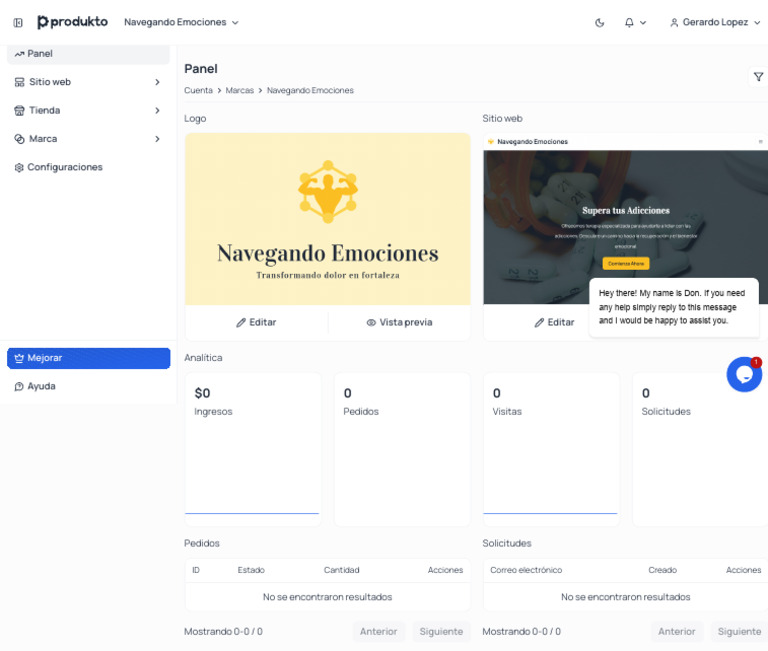Open the blue chat launcher bubble
The image size is (768, 651).
point(744,374)
